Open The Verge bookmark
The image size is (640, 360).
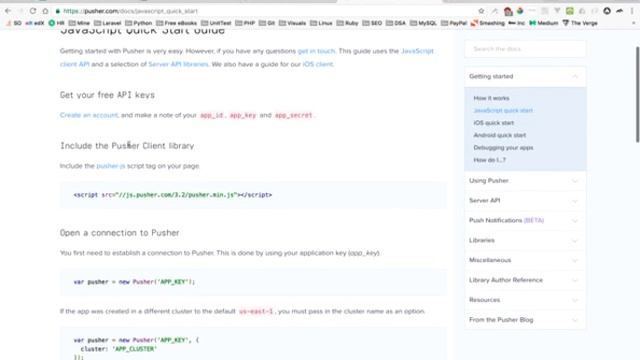580,23
